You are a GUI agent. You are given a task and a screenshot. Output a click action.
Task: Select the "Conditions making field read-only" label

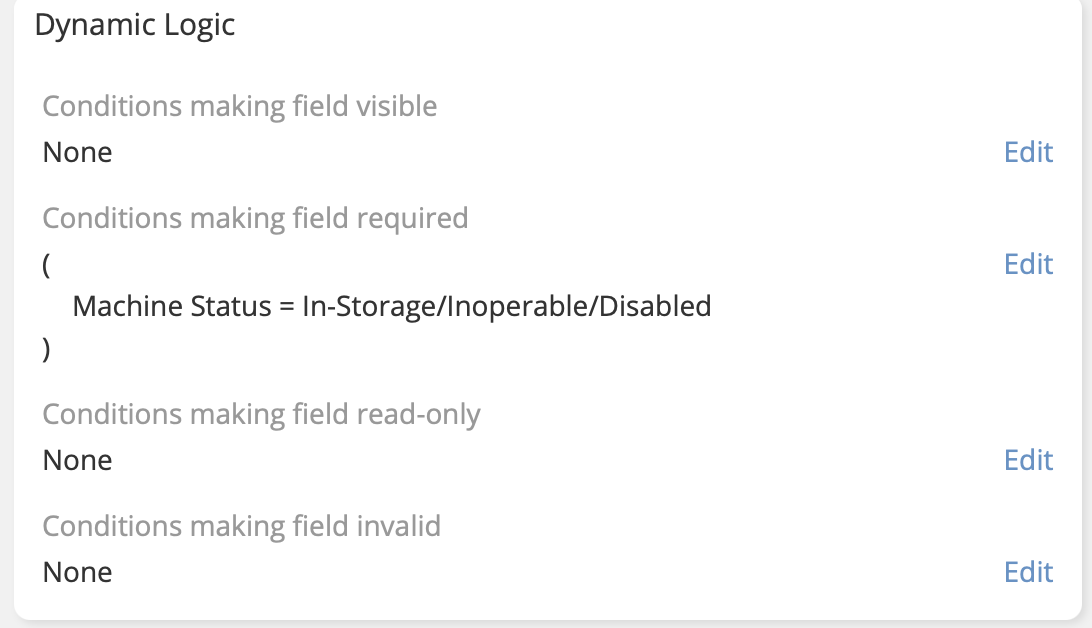[x=261, y=415]
